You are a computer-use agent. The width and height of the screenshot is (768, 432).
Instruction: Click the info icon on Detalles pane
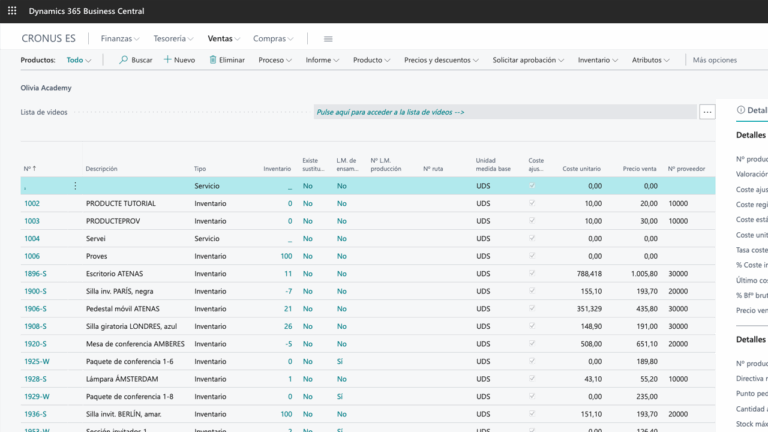(x=741, y=110)
